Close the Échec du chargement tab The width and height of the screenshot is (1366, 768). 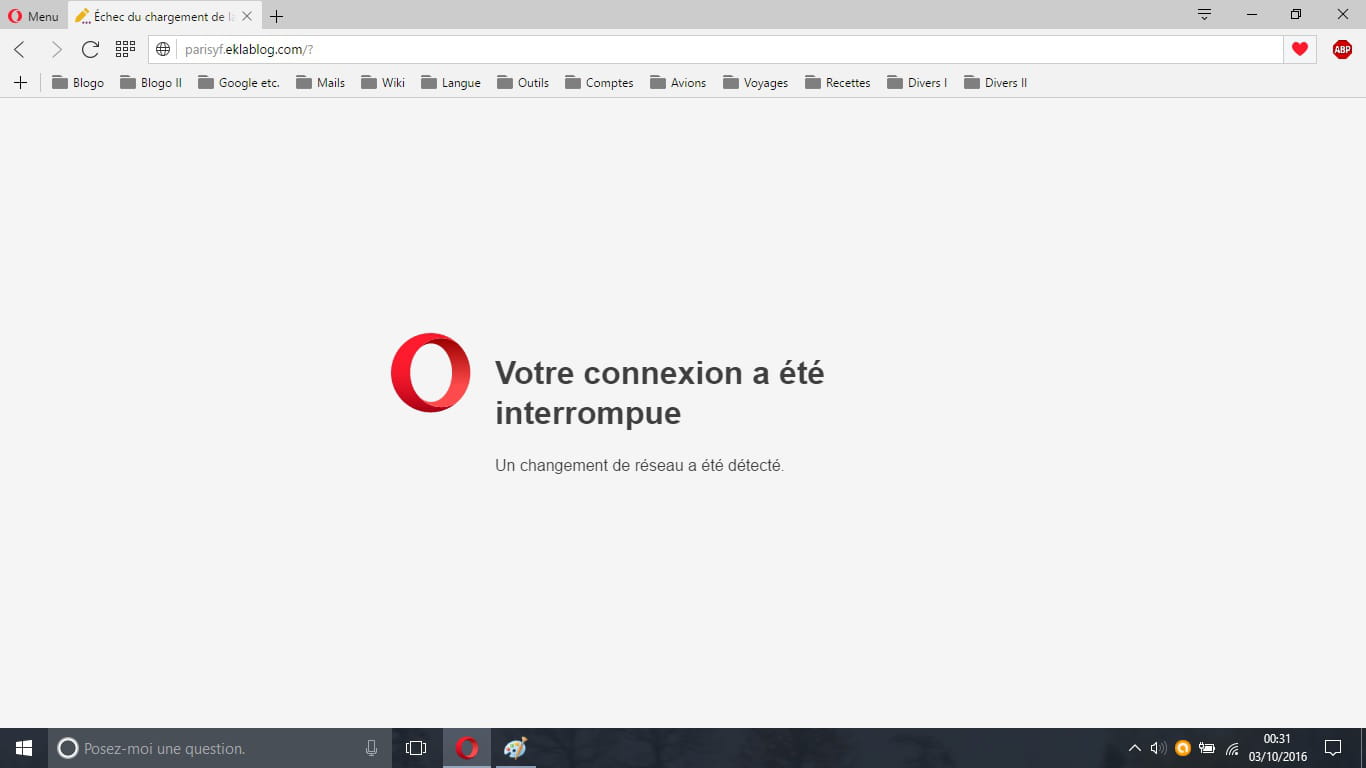click(247, 16)
